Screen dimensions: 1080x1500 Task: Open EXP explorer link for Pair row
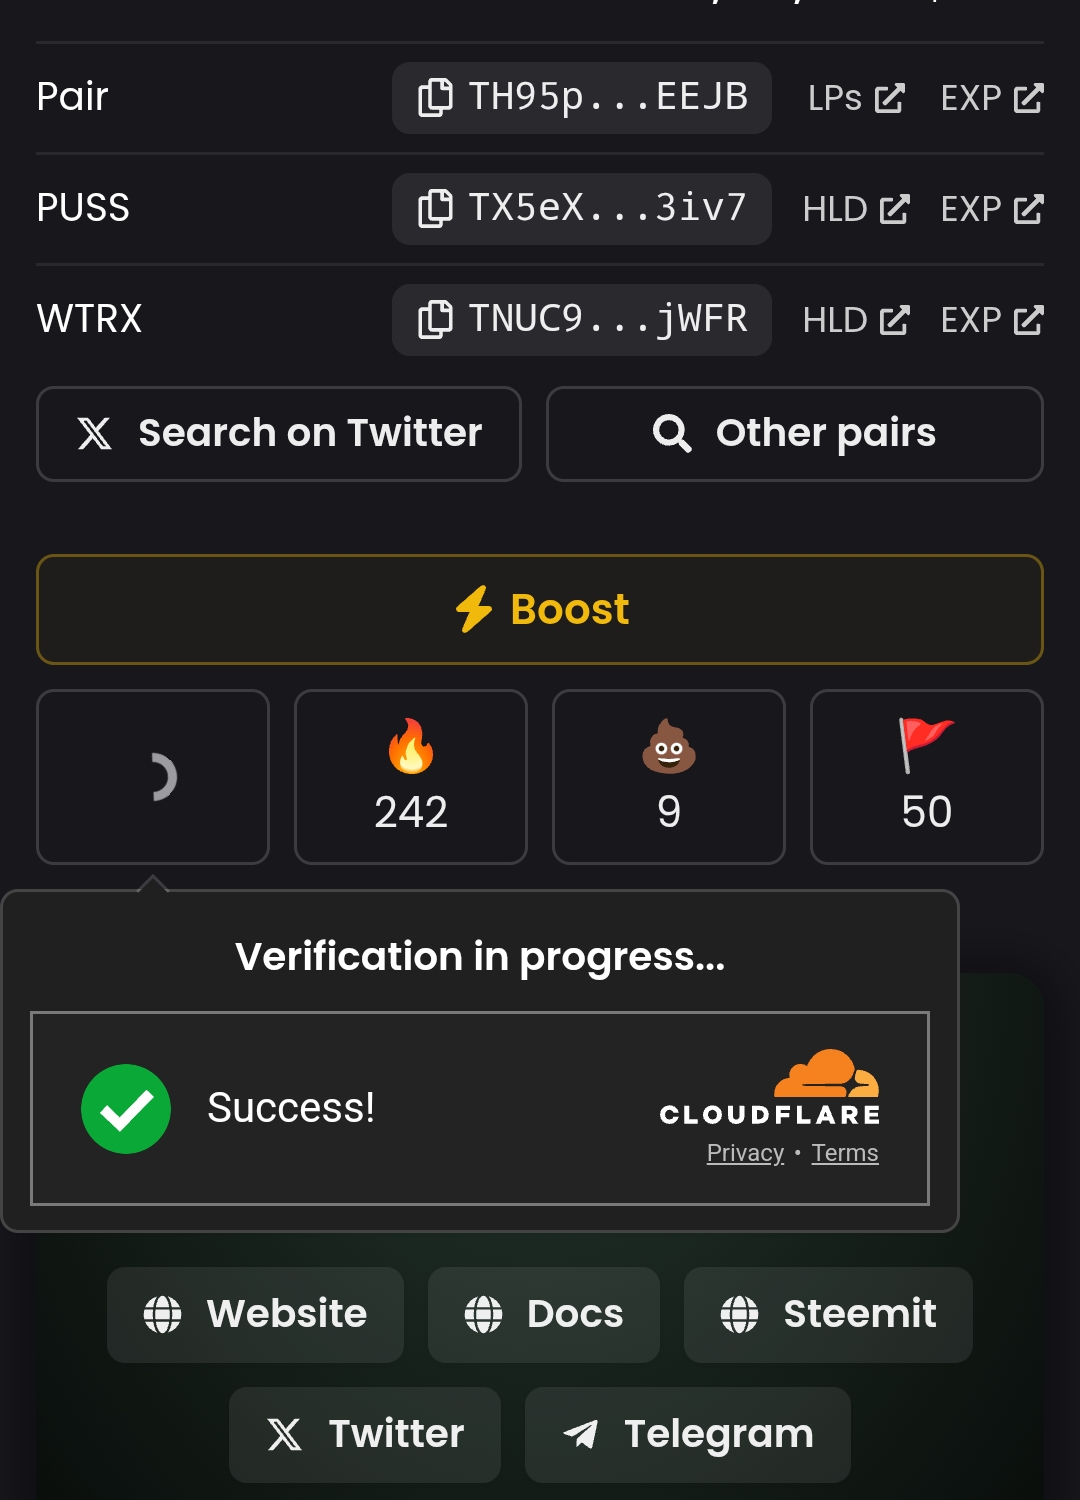point(992,98)
